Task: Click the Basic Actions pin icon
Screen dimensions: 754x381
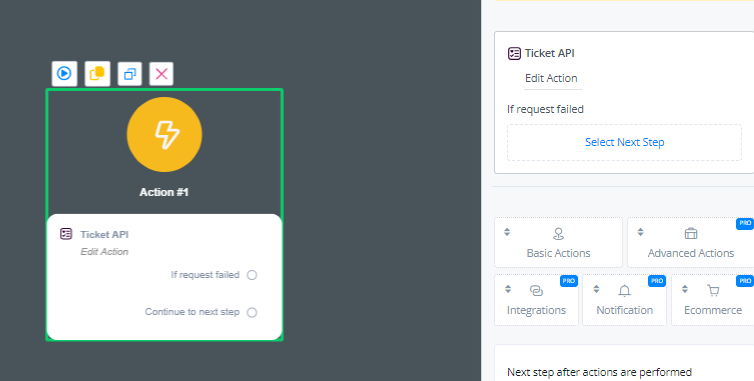Action: (558, 234)
